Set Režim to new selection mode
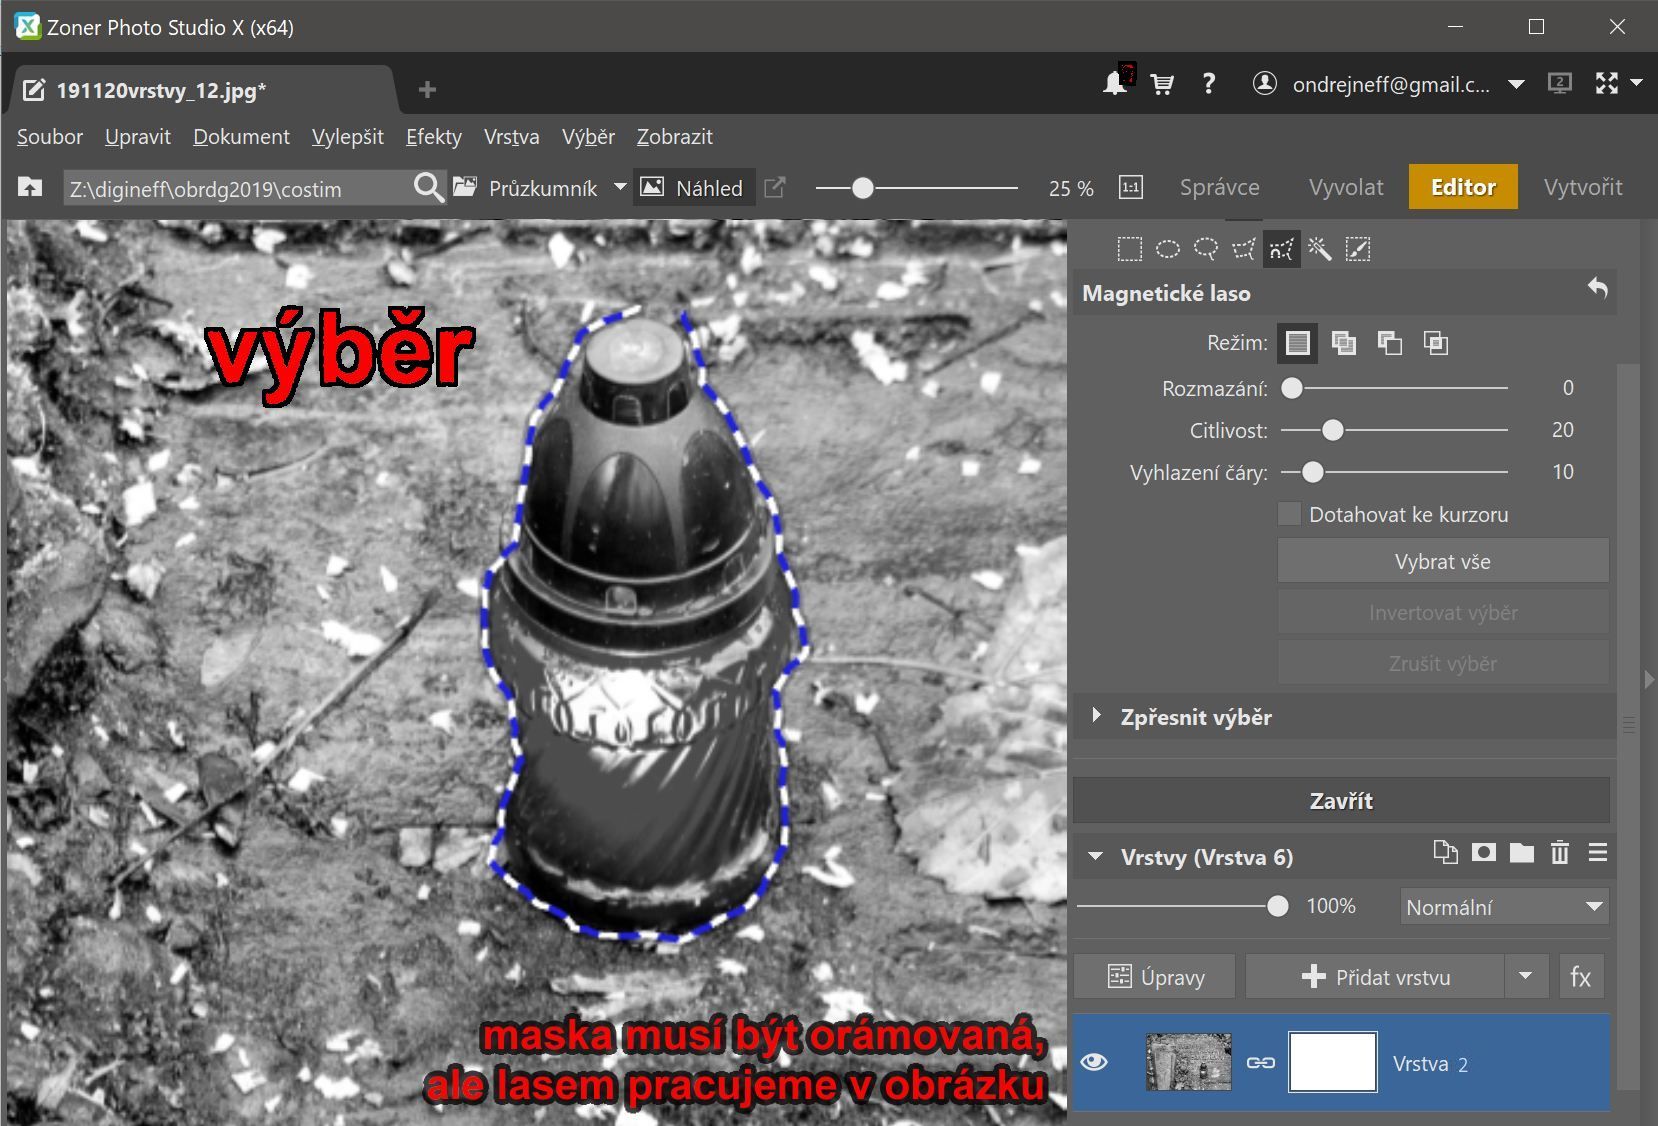Image resolution: width=1658 pixels, height=1126 pixels. 1297,344
